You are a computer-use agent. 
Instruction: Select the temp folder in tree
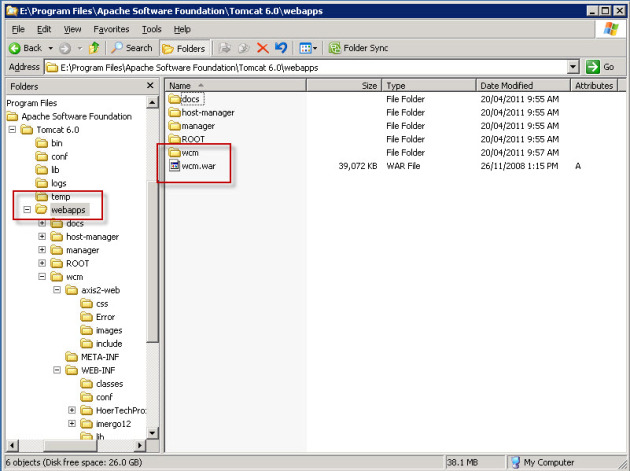pos(53,197)
